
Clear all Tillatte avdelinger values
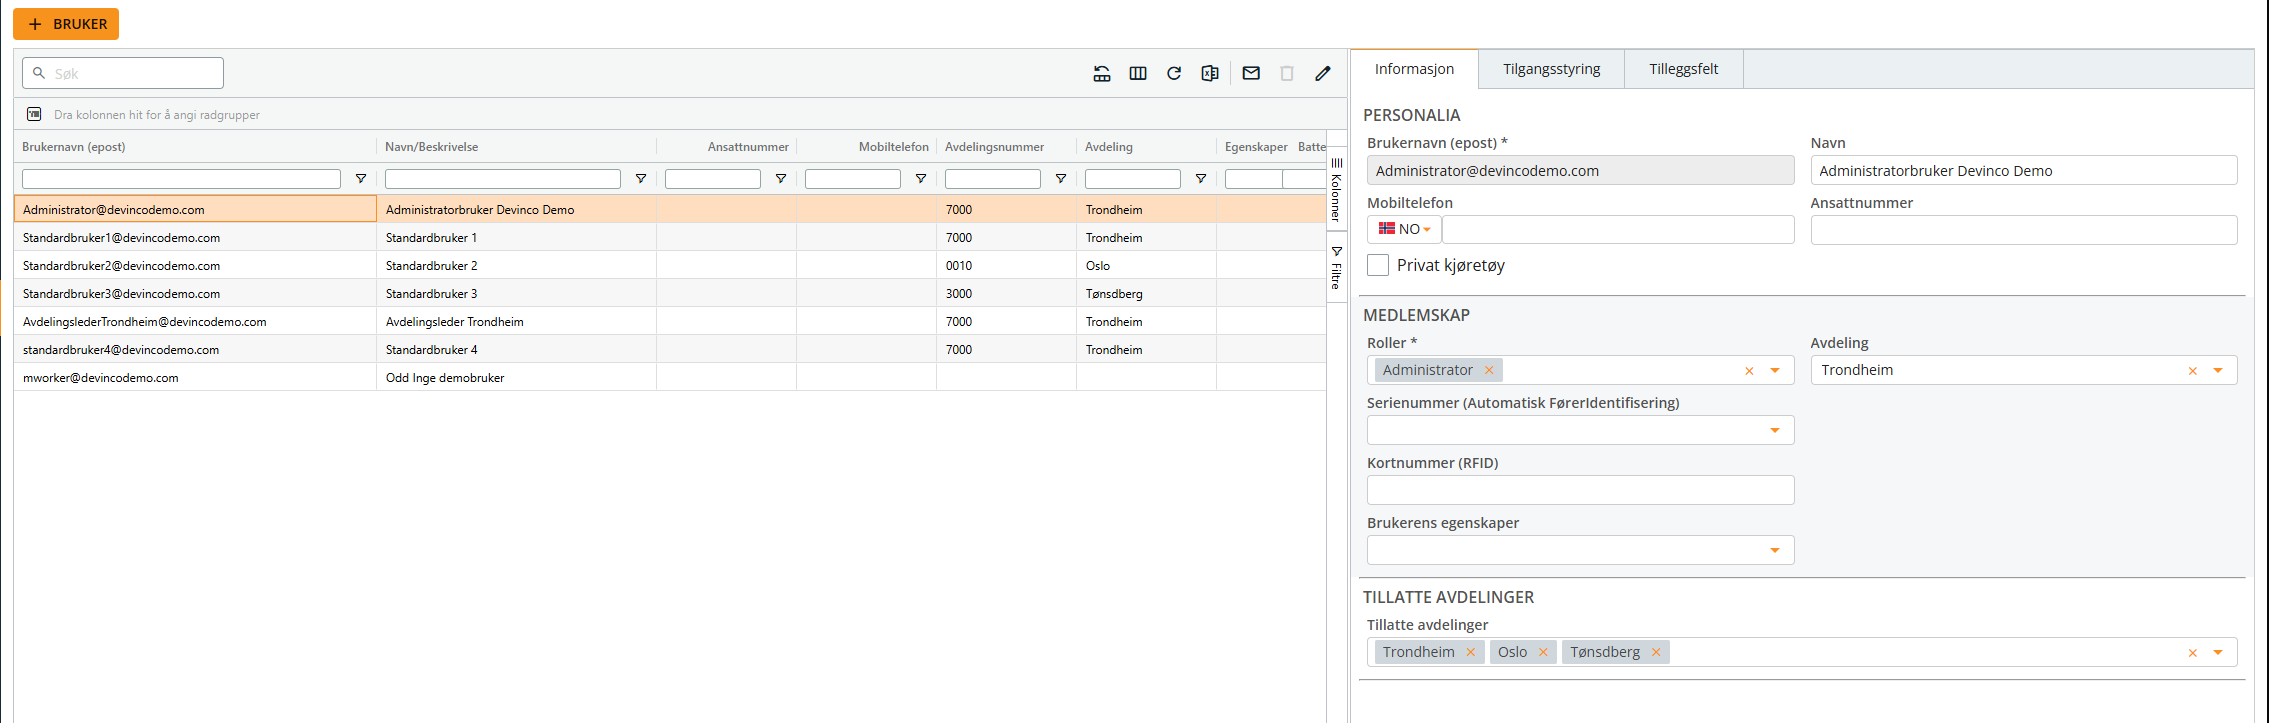click(x=2192, y=653)
